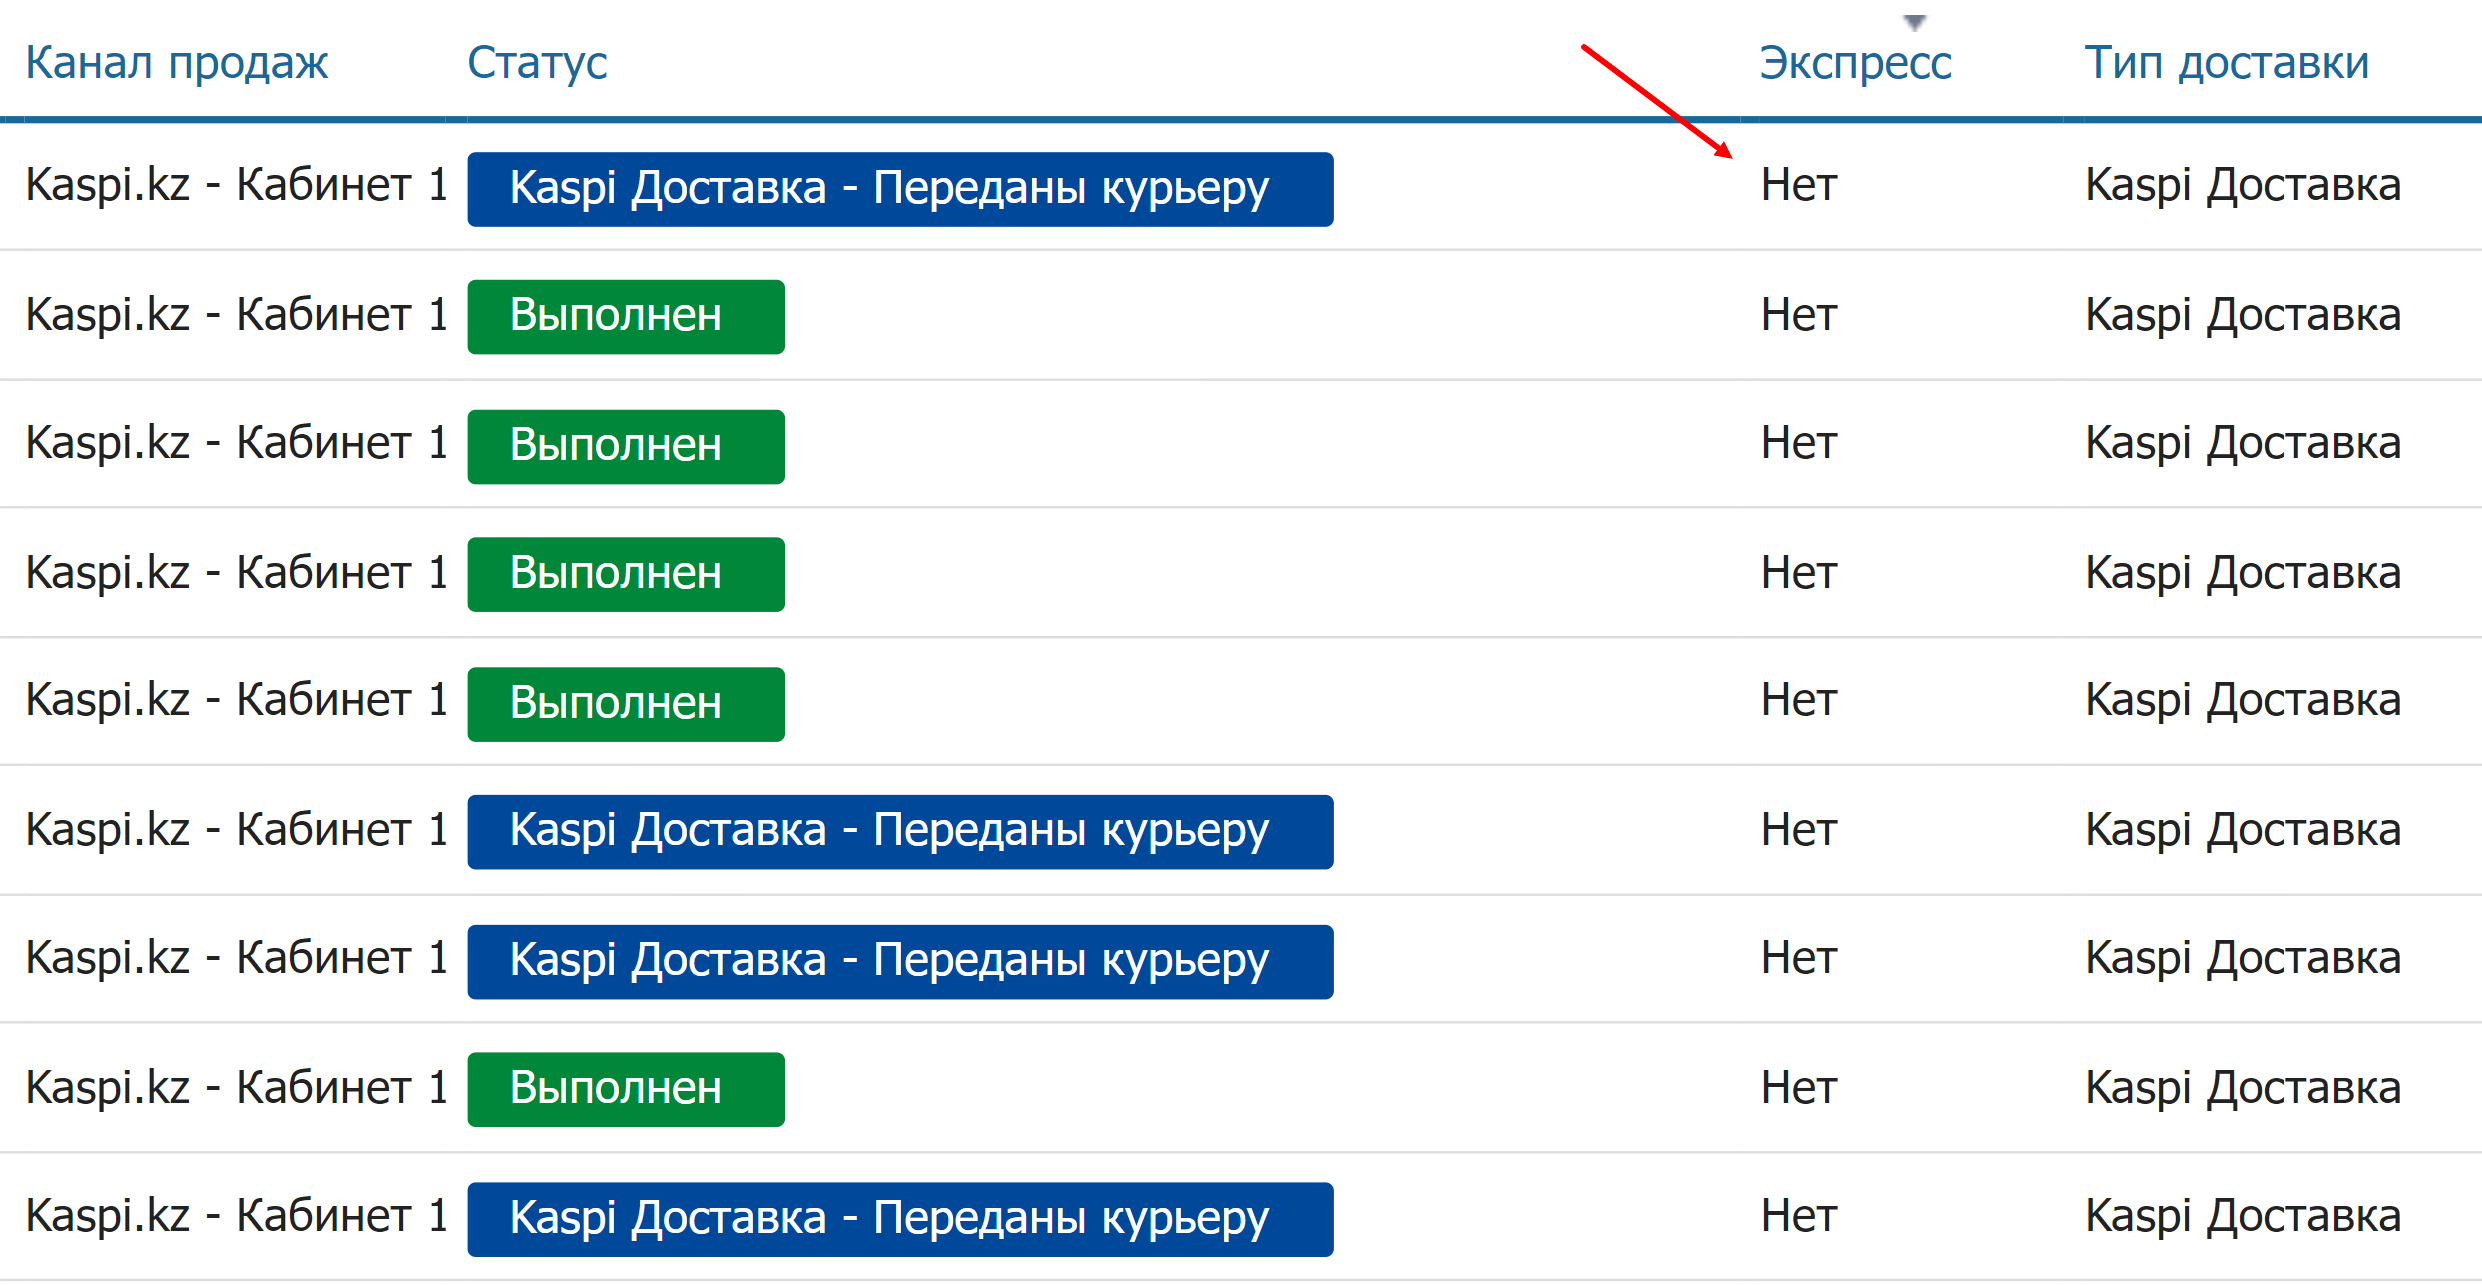Click seventh row's Переданы курьеру status badge

coord(899,961)
